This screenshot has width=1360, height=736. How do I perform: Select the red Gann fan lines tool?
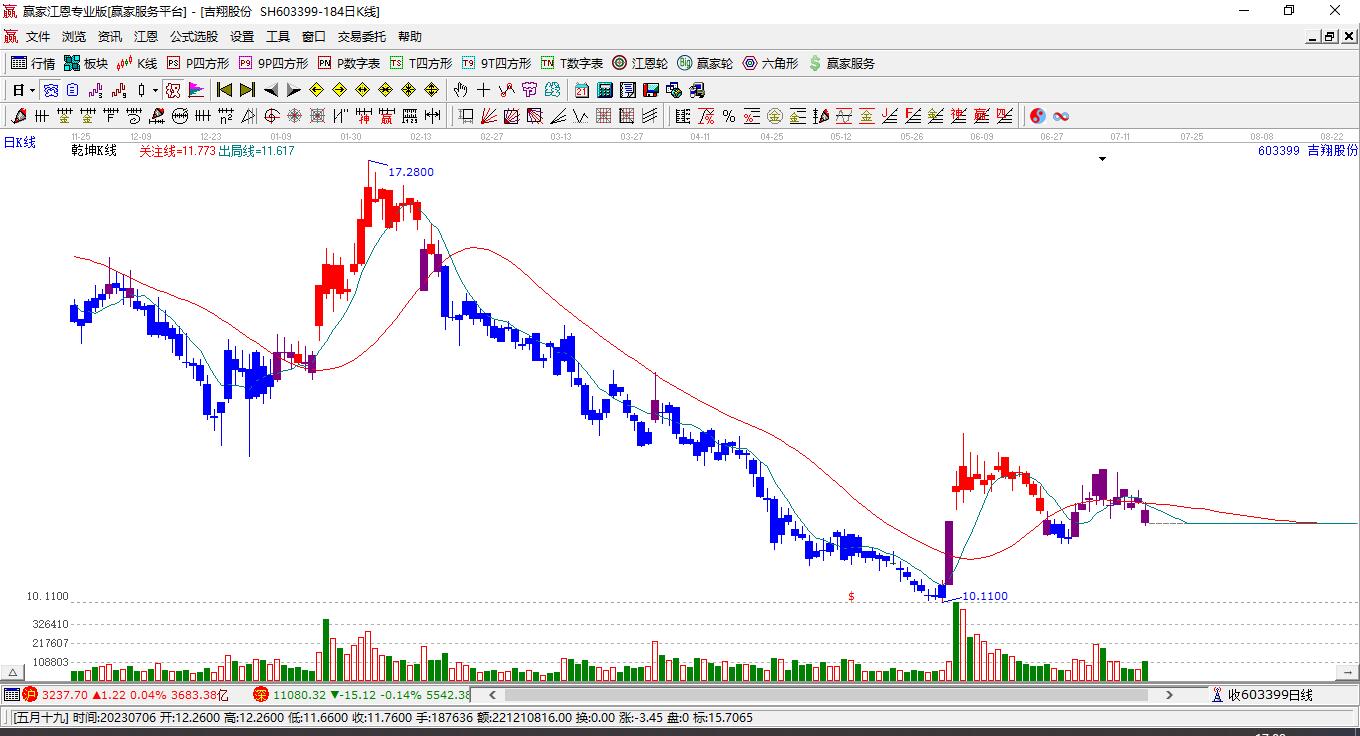(489, 116)
